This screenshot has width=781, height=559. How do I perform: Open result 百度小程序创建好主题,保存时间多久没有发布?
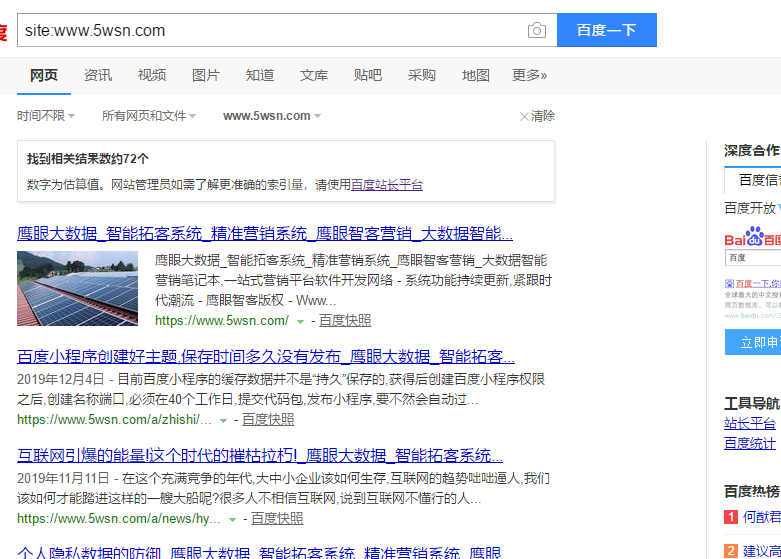point(266,357)
